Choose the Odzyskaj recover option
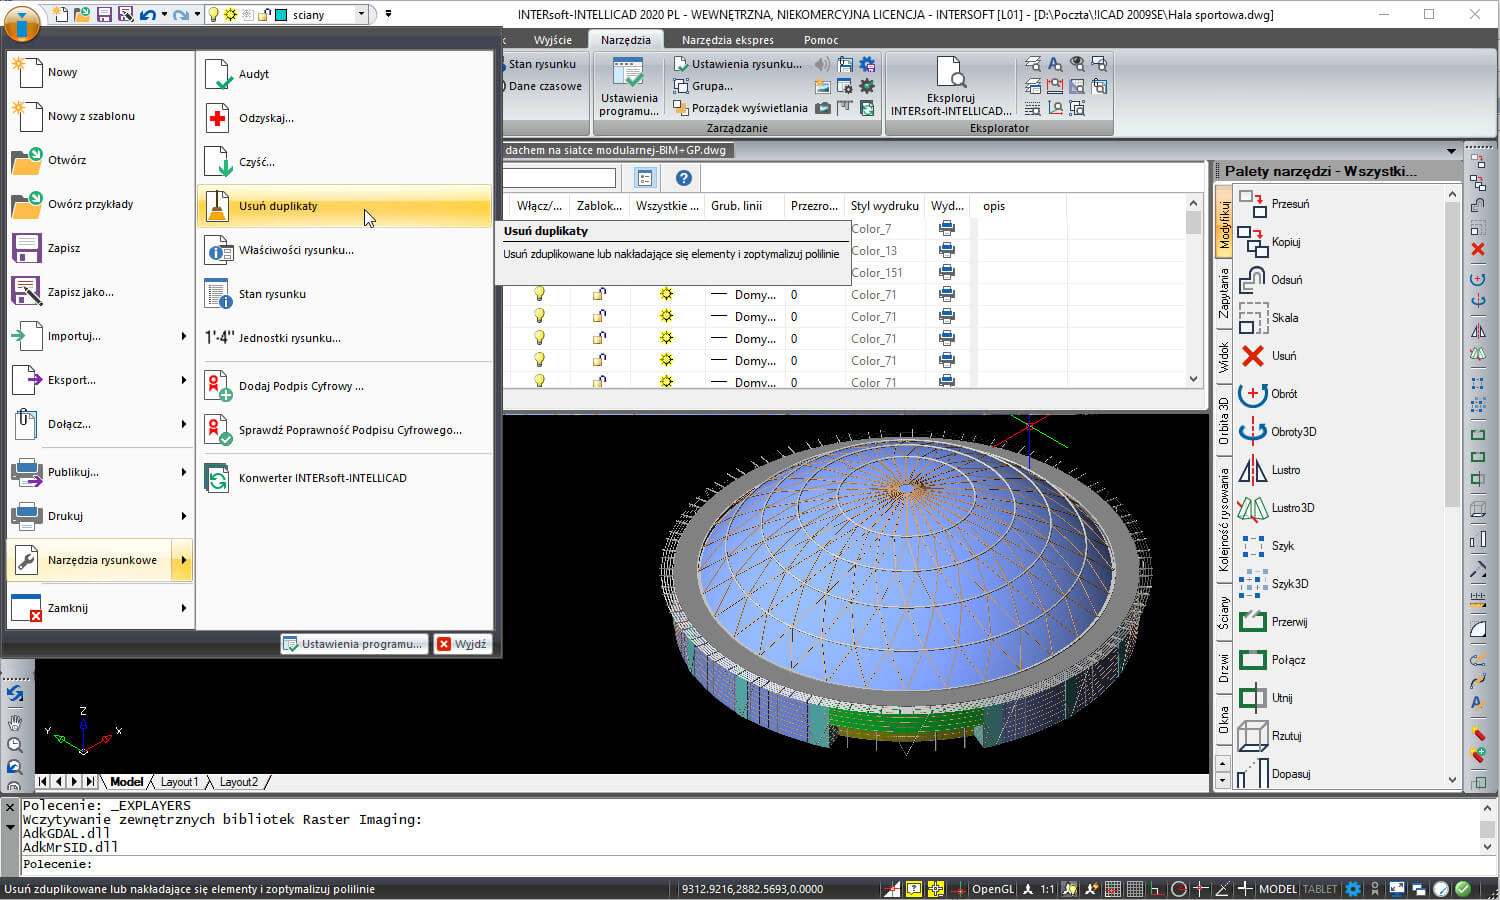1500x900 pixels. (x=344, y=118)
